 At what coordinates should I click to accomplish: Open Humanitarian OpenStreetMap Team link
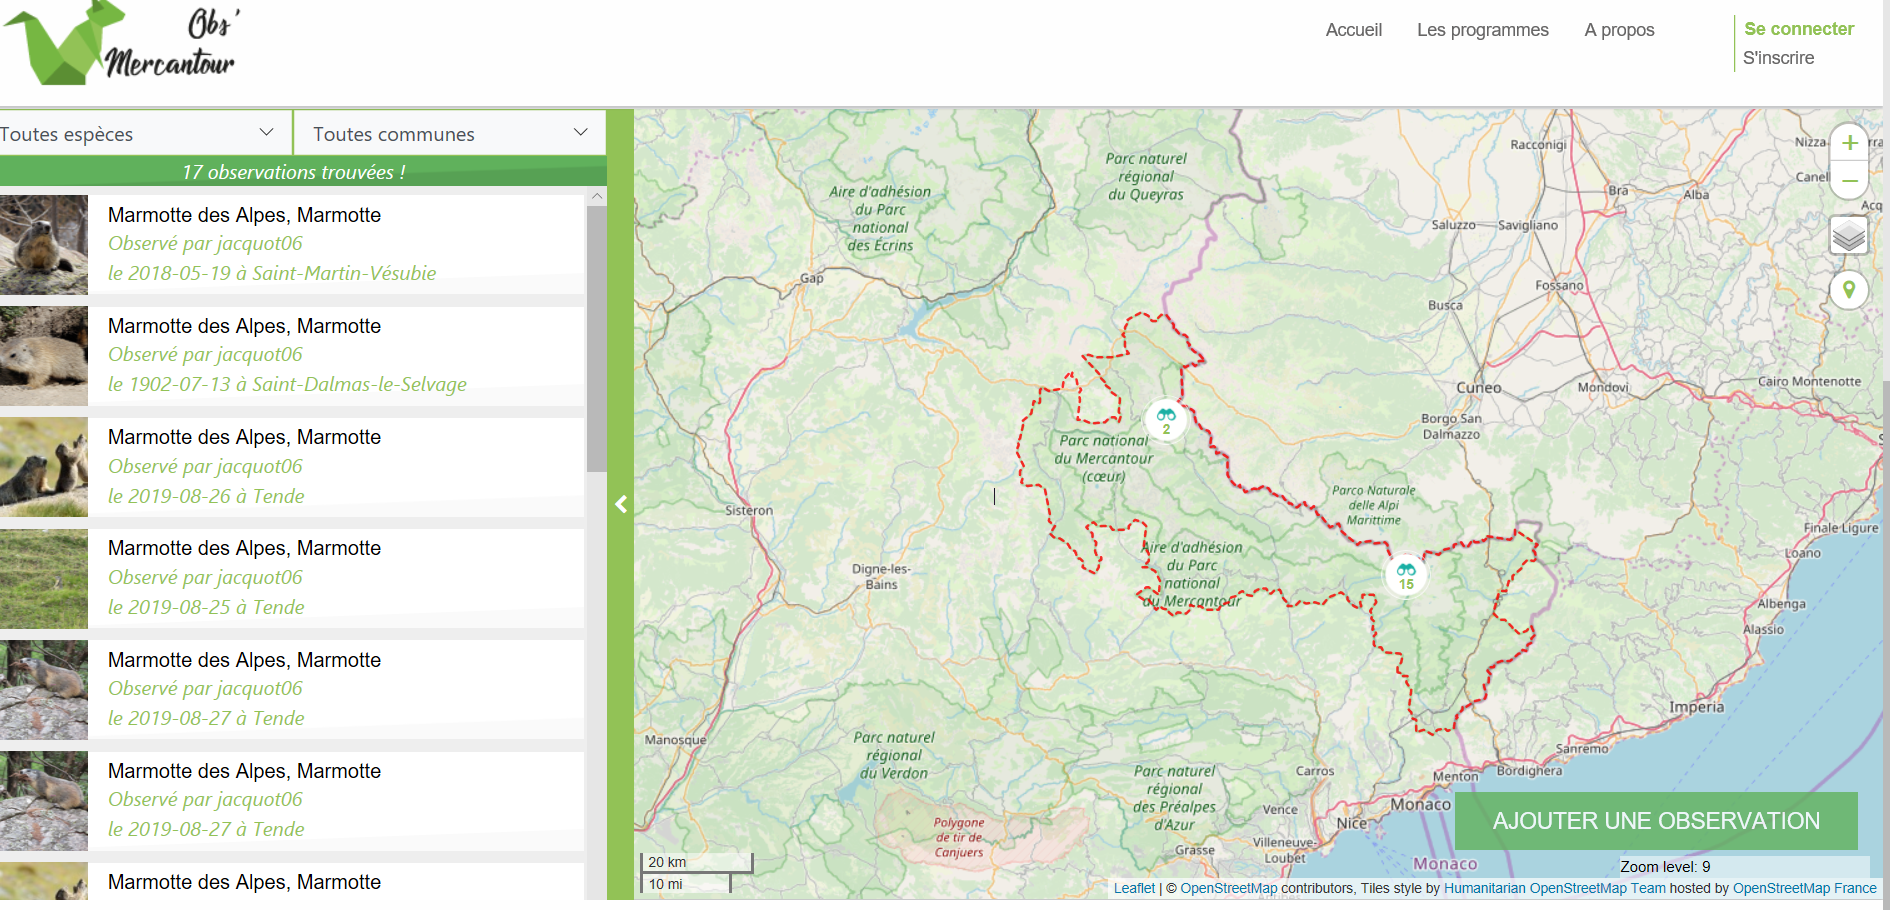click(1554, 888)
